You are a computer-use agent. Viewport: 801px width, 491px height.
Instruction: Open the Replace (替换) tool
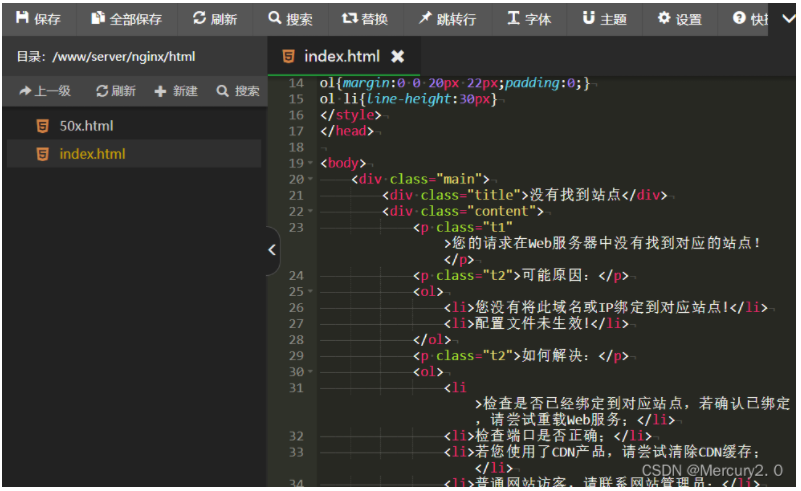click(365, 19)
